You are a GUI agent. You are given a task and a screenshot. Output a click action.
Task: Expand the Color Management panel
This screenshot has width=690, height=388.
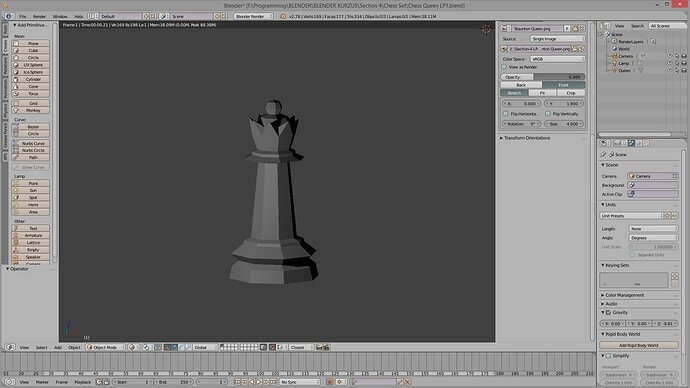point(624,295)
